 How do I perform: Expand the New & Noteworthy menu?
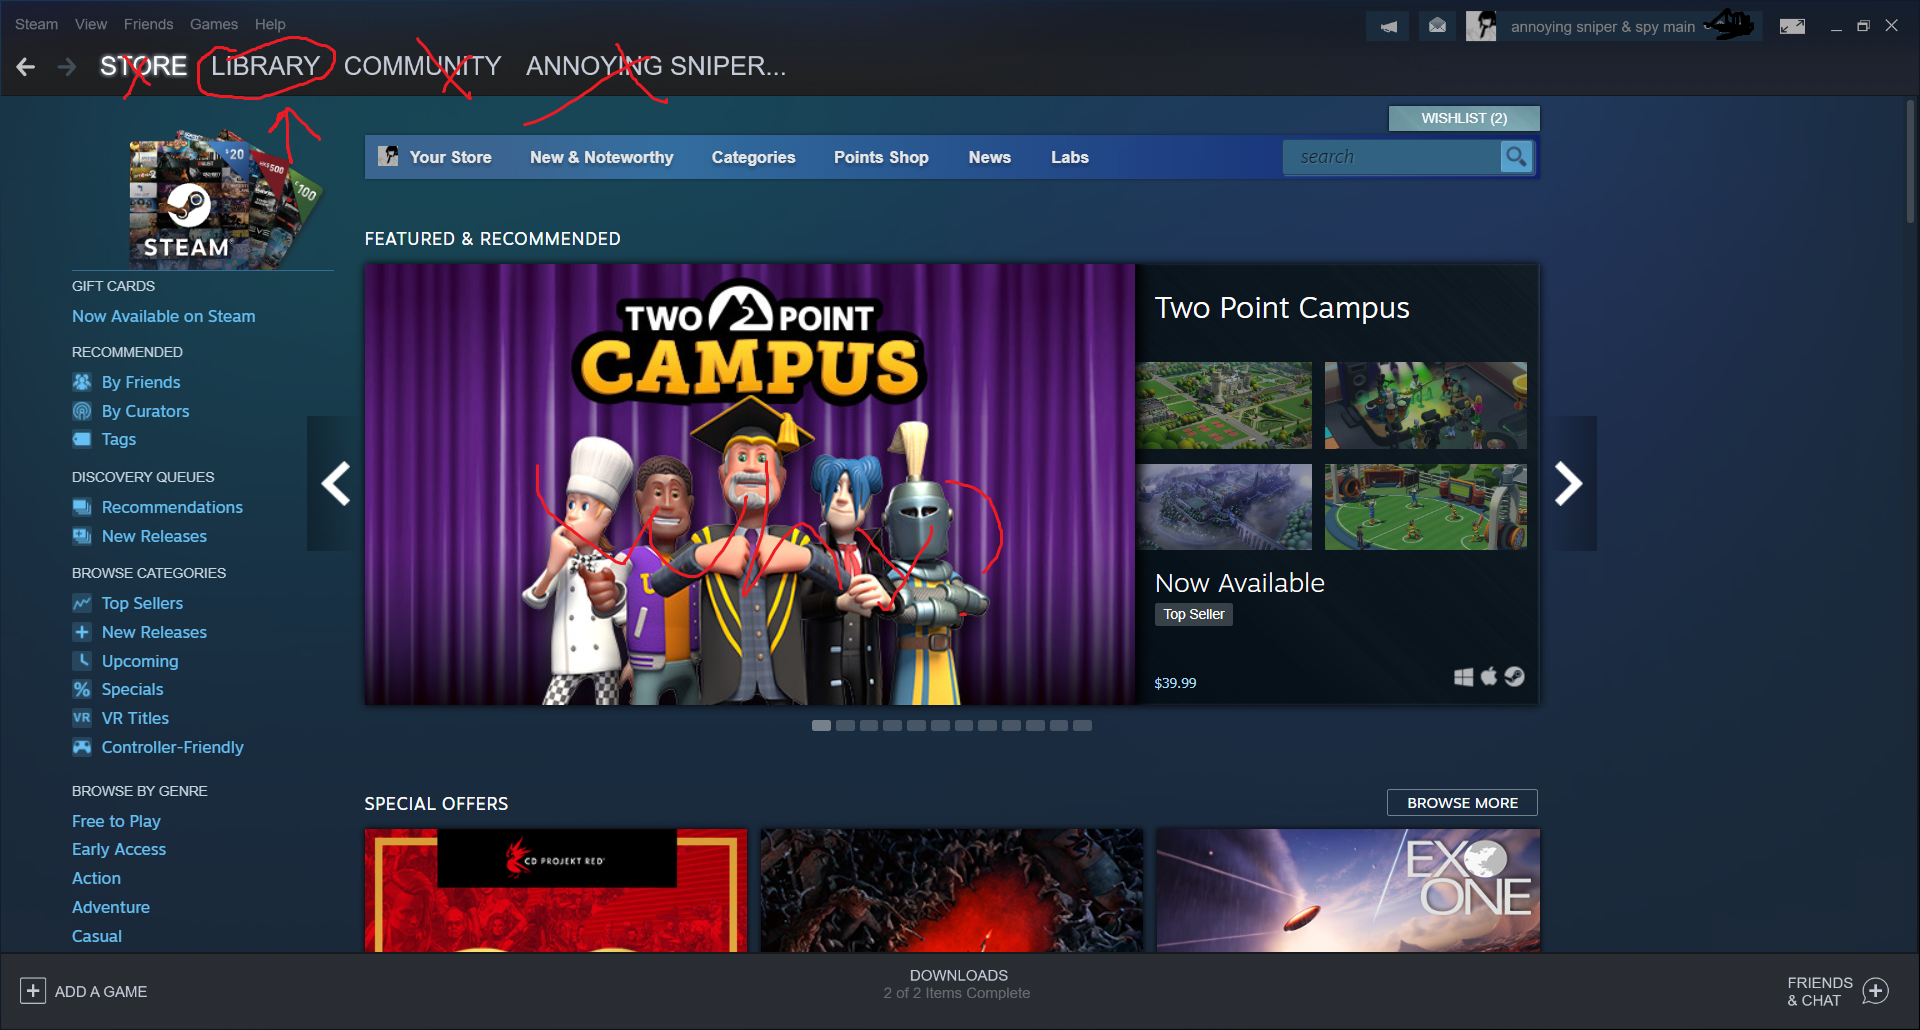click(x=602, y=157)
